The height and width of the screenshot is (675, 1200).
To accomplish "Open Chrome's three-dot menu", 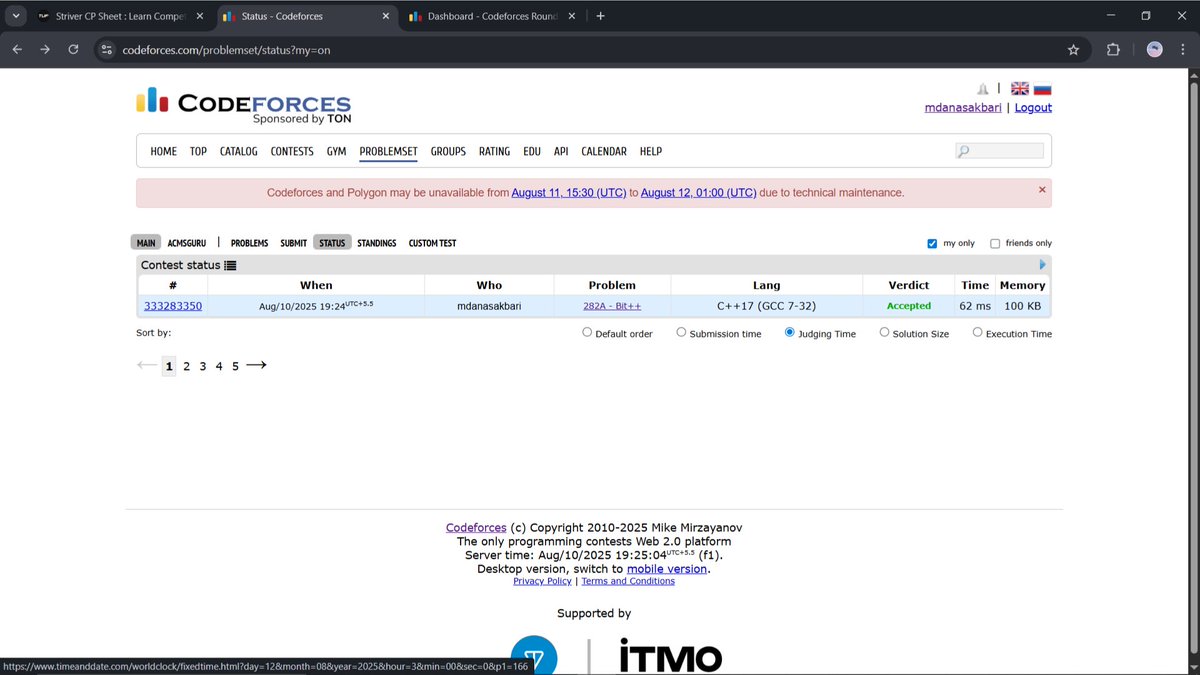I will [1182, 49].
